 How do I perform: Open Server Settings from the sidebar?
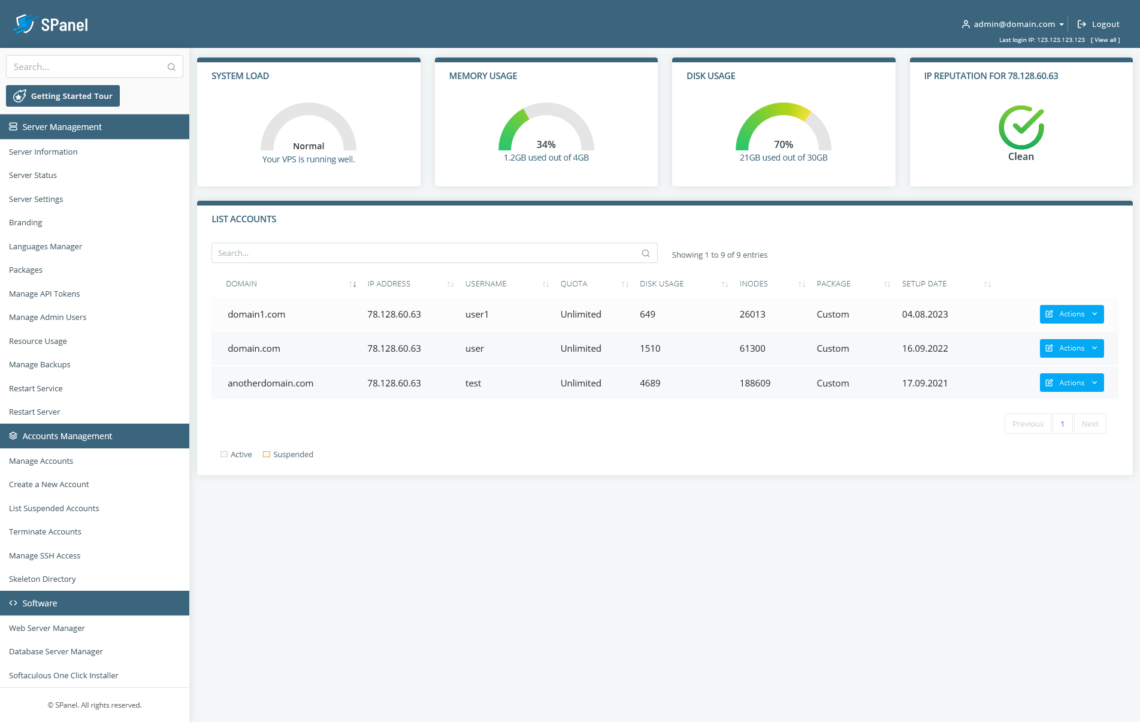tap(39, 198)
